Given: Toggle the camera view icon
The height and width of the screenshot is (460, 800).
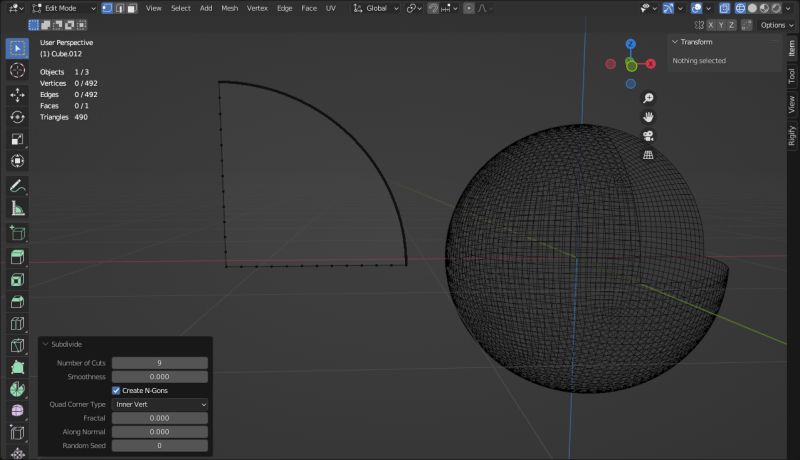Looking at the screenshot, I should click(x=648, y=136).
